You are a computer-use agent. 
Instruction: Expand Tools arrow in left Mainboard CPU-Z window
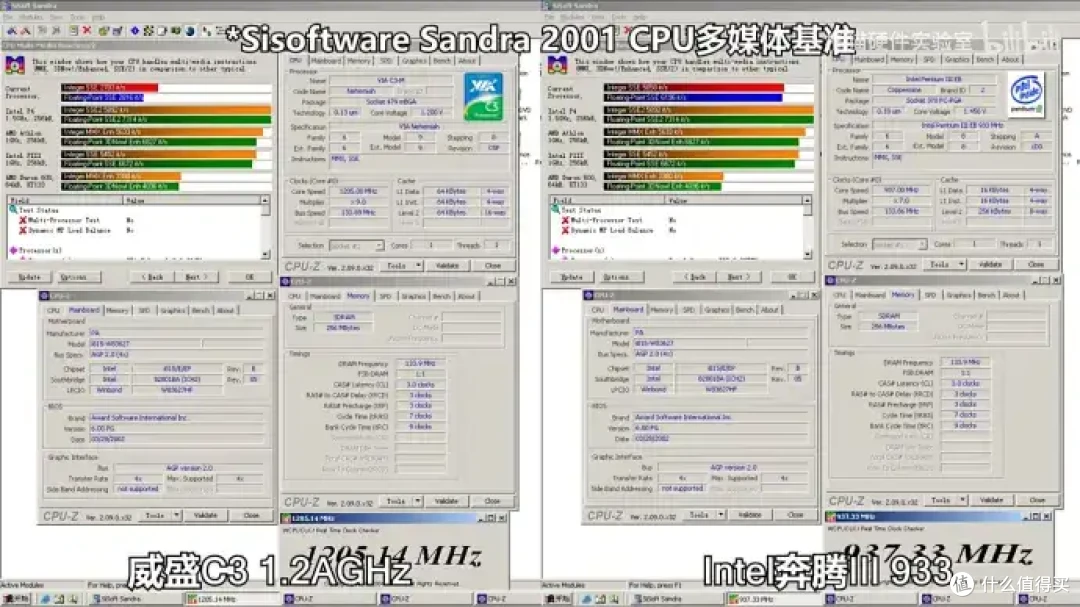pyautogui.click(x=177, y=515)
